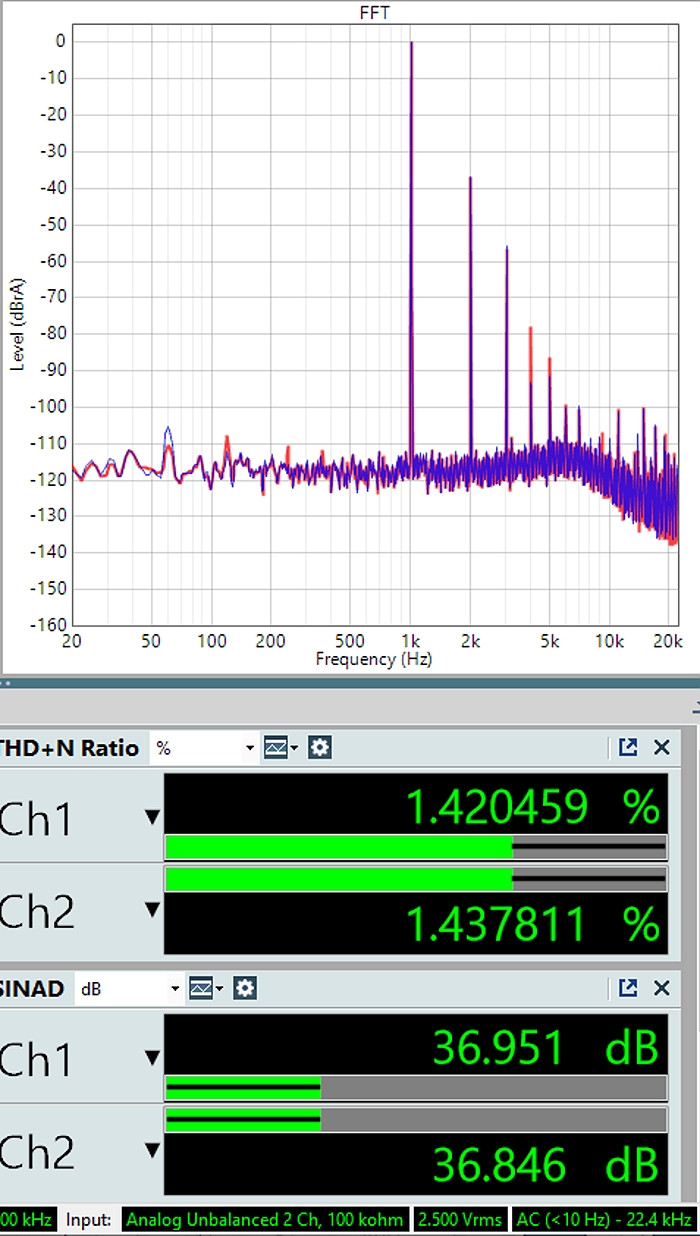Open THD+N Ratio unit dropdown showing %
The width and height of the screenshot is (700, 1236).
(204, 748)
